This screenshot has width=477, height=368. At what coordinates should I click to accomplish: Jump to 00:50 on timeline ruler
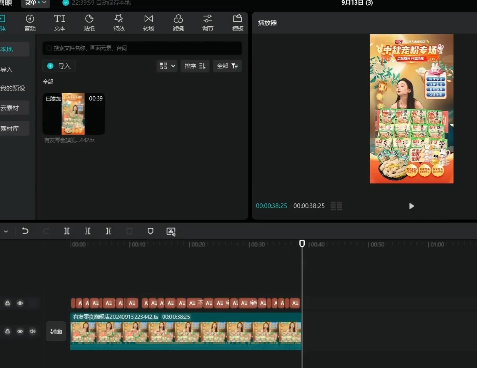tap(376, 244)
